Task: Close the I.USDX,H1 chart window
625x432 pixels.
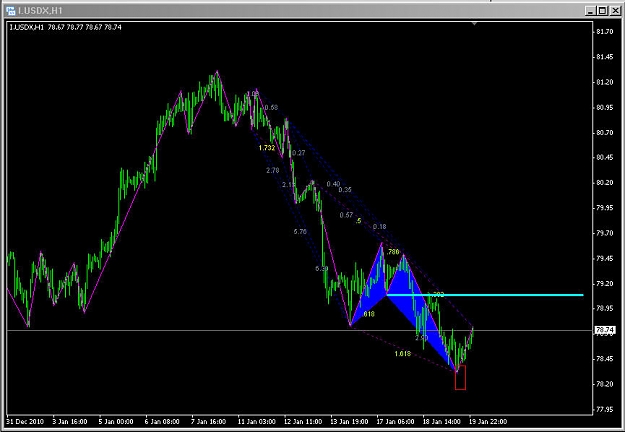Action: (614, 11)
